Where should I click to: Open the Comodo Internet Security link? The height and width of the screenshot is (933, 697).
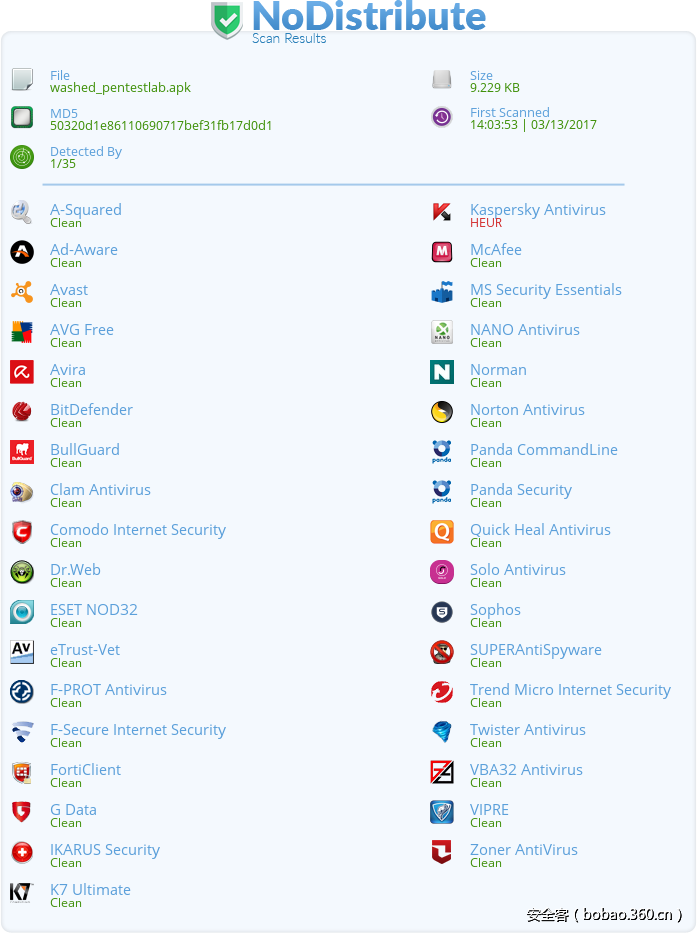point(138,529)
